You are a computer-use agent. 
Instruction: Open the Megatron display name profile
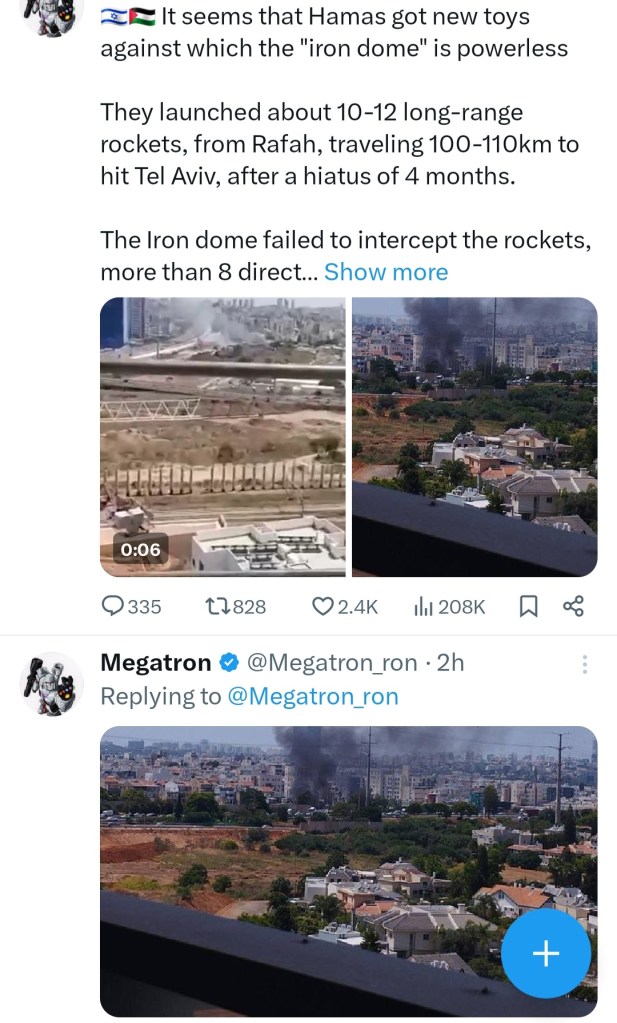[156, 663]
